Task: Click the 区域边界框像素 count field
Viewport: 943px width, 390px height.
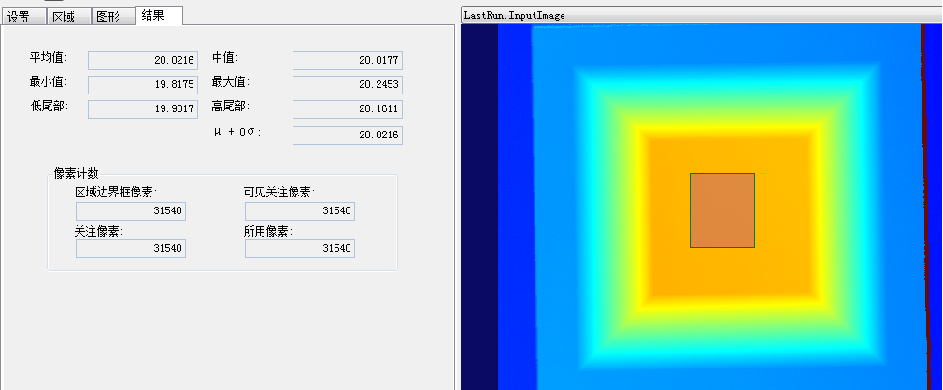Action: click(131, 211)
